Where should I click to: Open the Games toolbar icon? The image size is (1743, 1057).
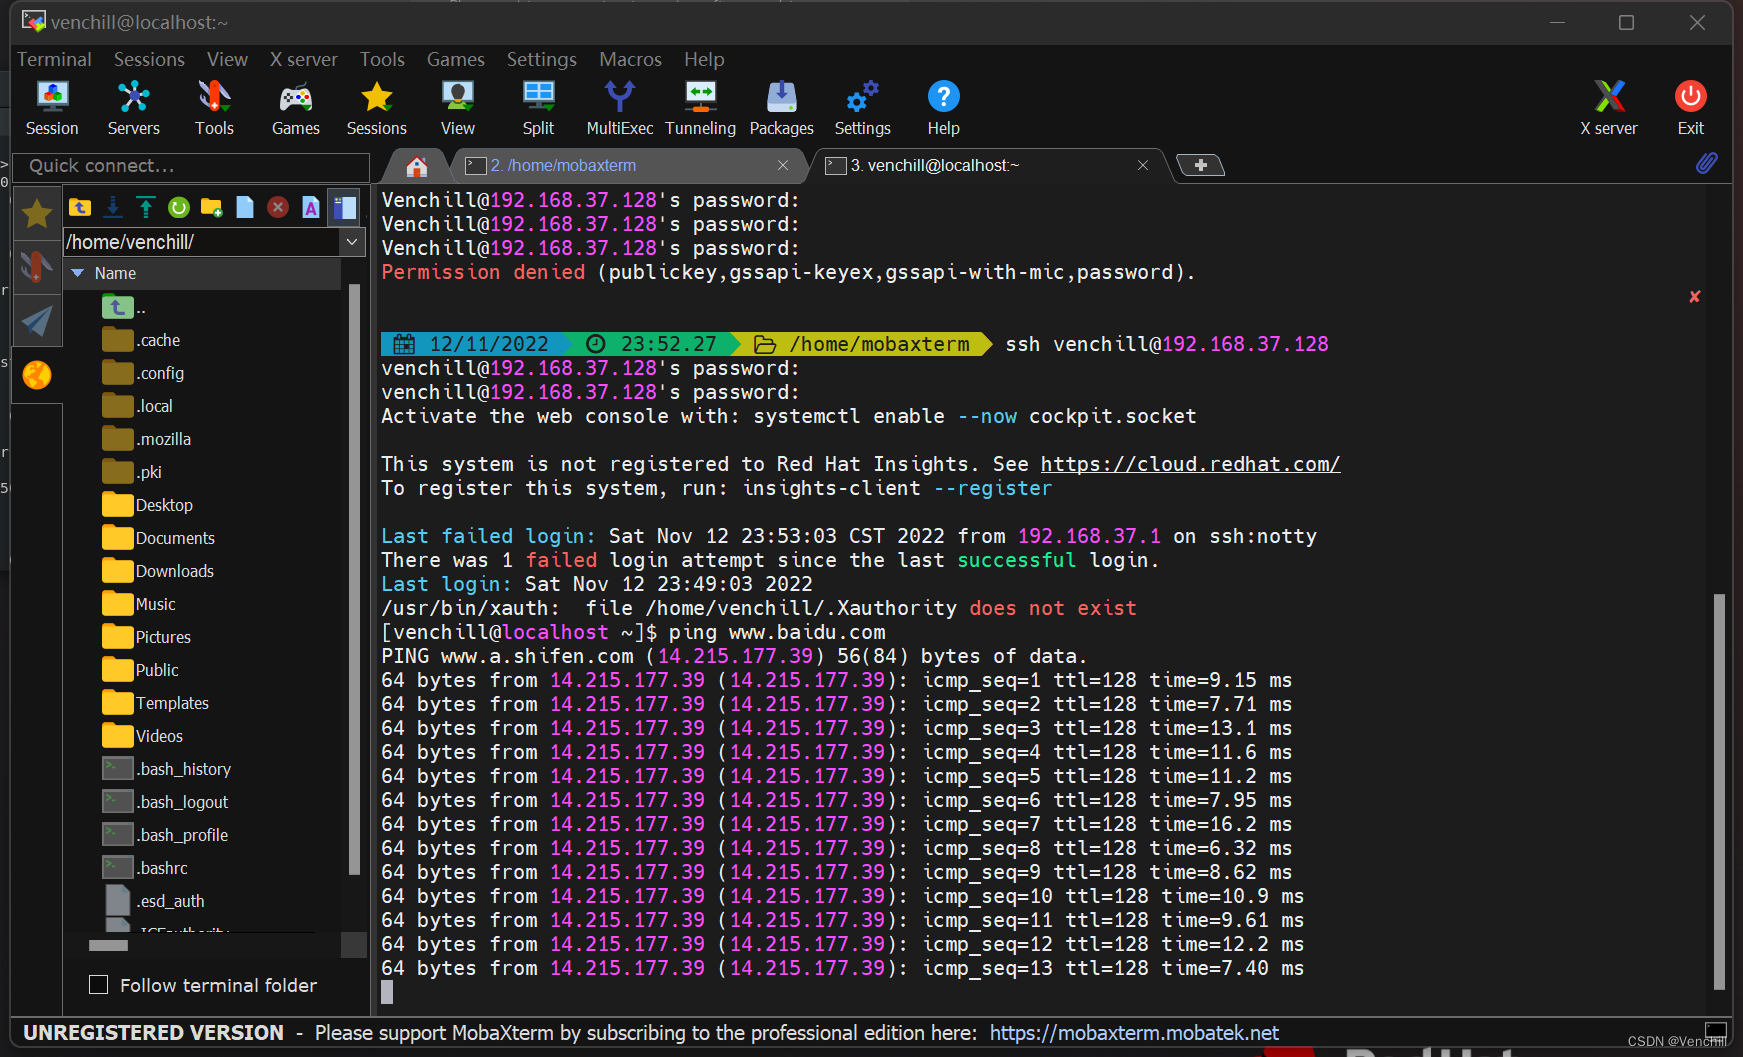296,108
